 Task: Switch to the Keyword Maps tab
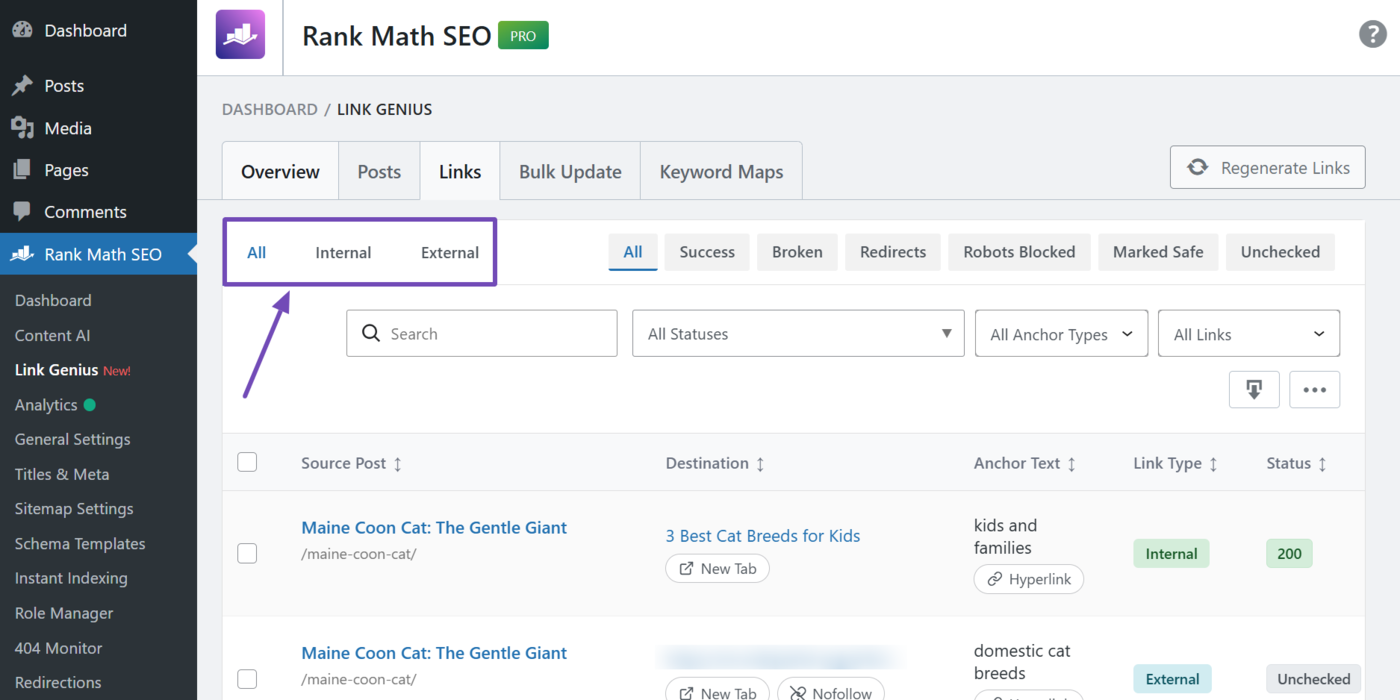coord(721,171)
